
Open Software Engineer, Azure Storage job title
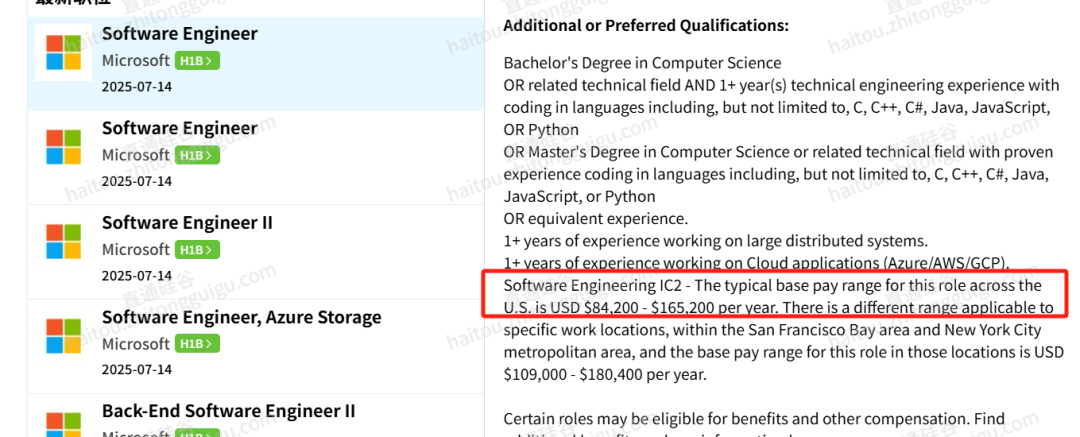[x=242, y=317]
